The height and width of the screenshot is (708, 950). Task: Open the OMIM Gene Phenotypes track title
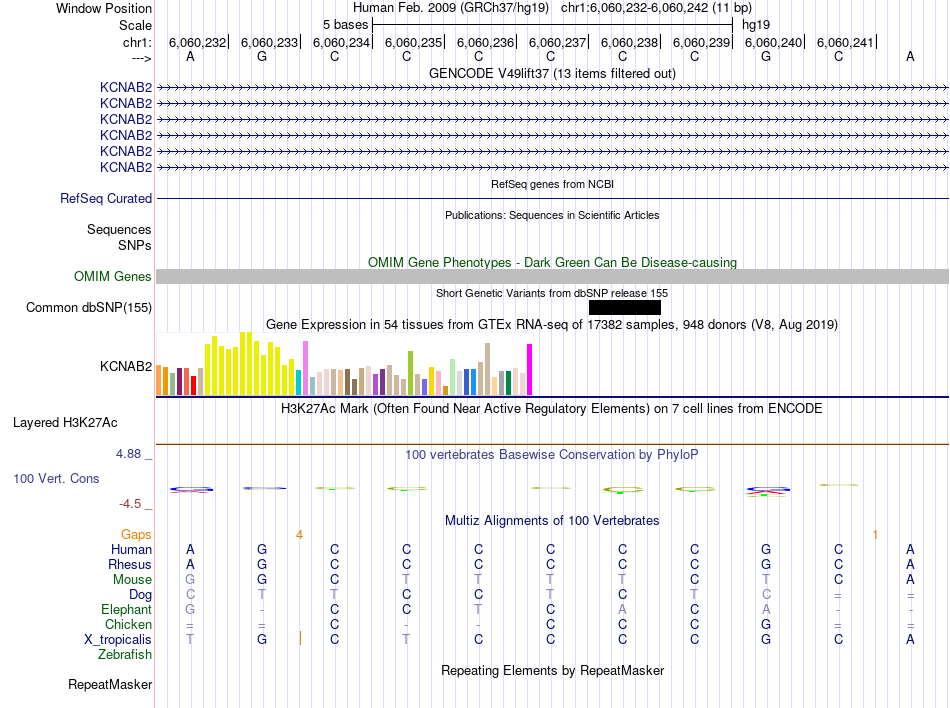552,262
